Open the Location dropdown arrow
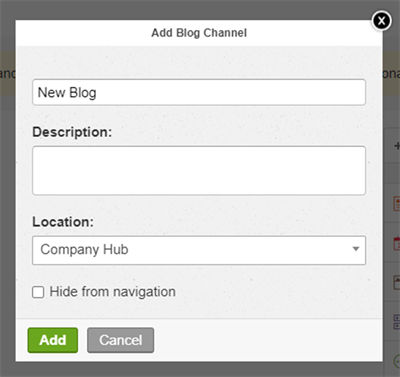This screenshot has height=377, width=400. 356,249
